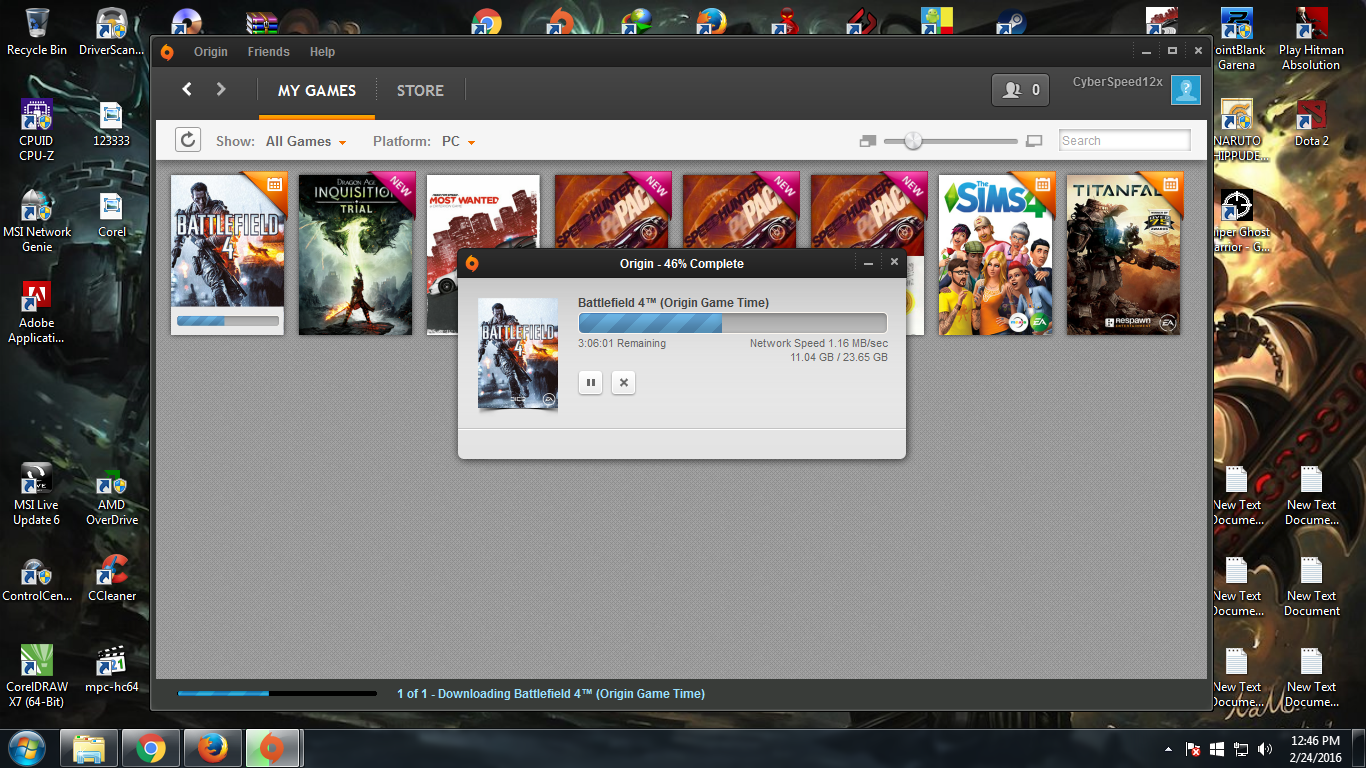Open File Explorer from the taskbar

click(x=89, y=748)
